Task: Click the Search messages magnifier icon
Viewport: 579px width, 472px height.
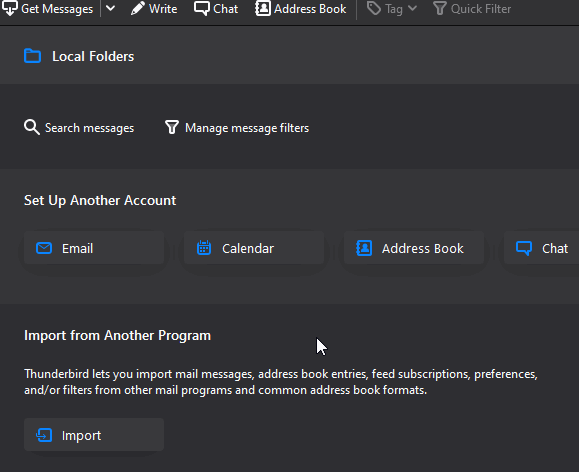Action: click(x=31, y=127)
